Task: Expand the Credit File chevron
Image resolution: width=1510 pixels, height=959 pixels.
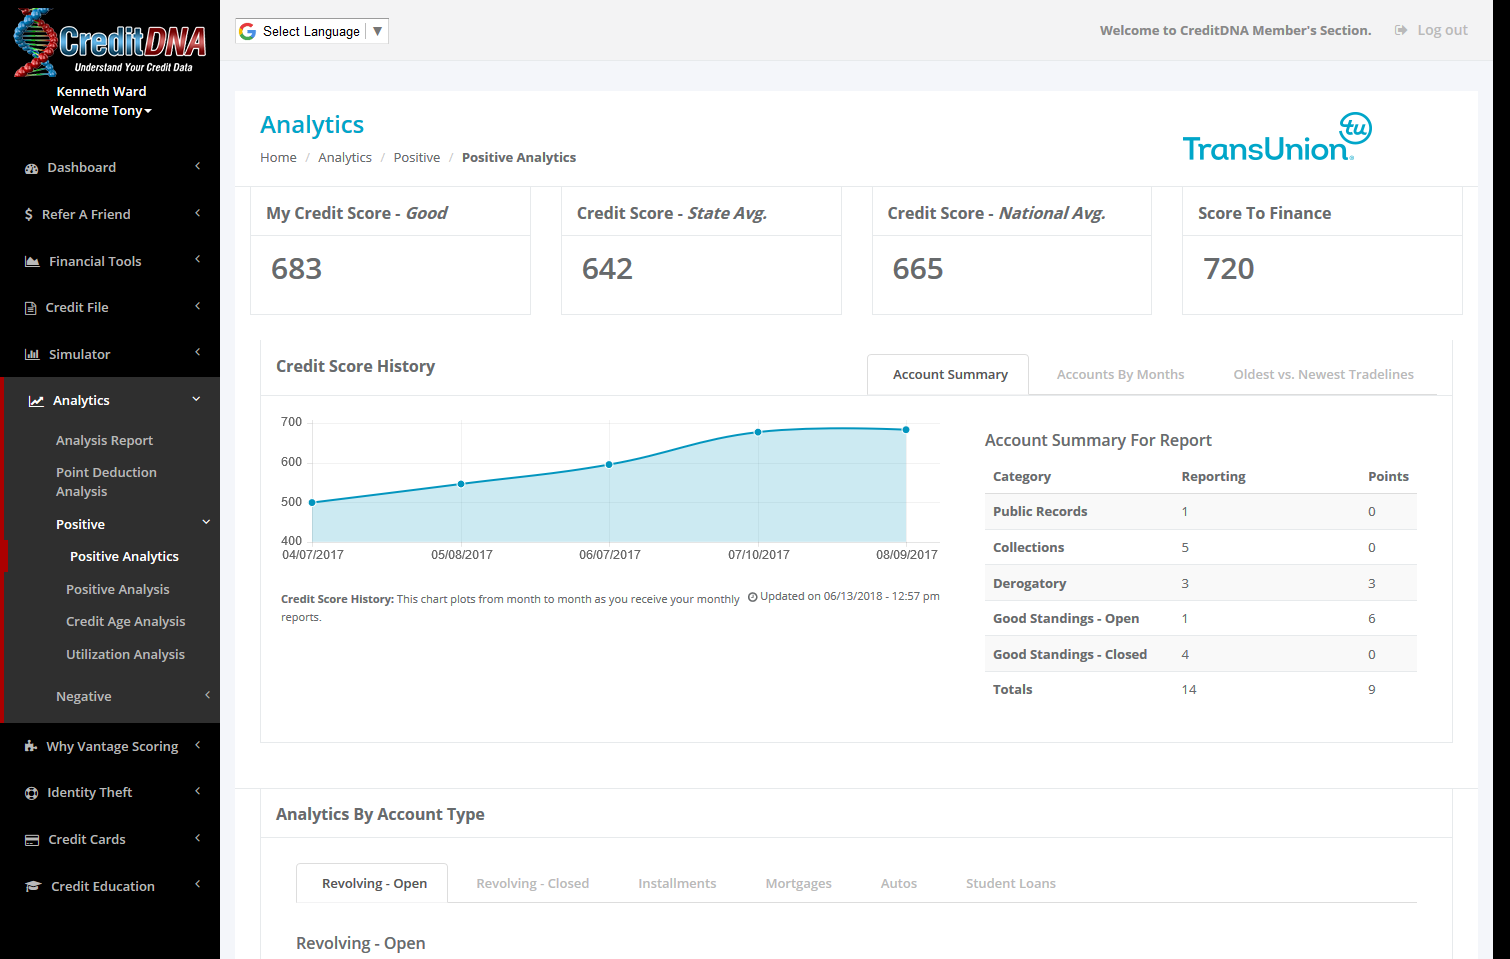Action: [x=198, y=306]
